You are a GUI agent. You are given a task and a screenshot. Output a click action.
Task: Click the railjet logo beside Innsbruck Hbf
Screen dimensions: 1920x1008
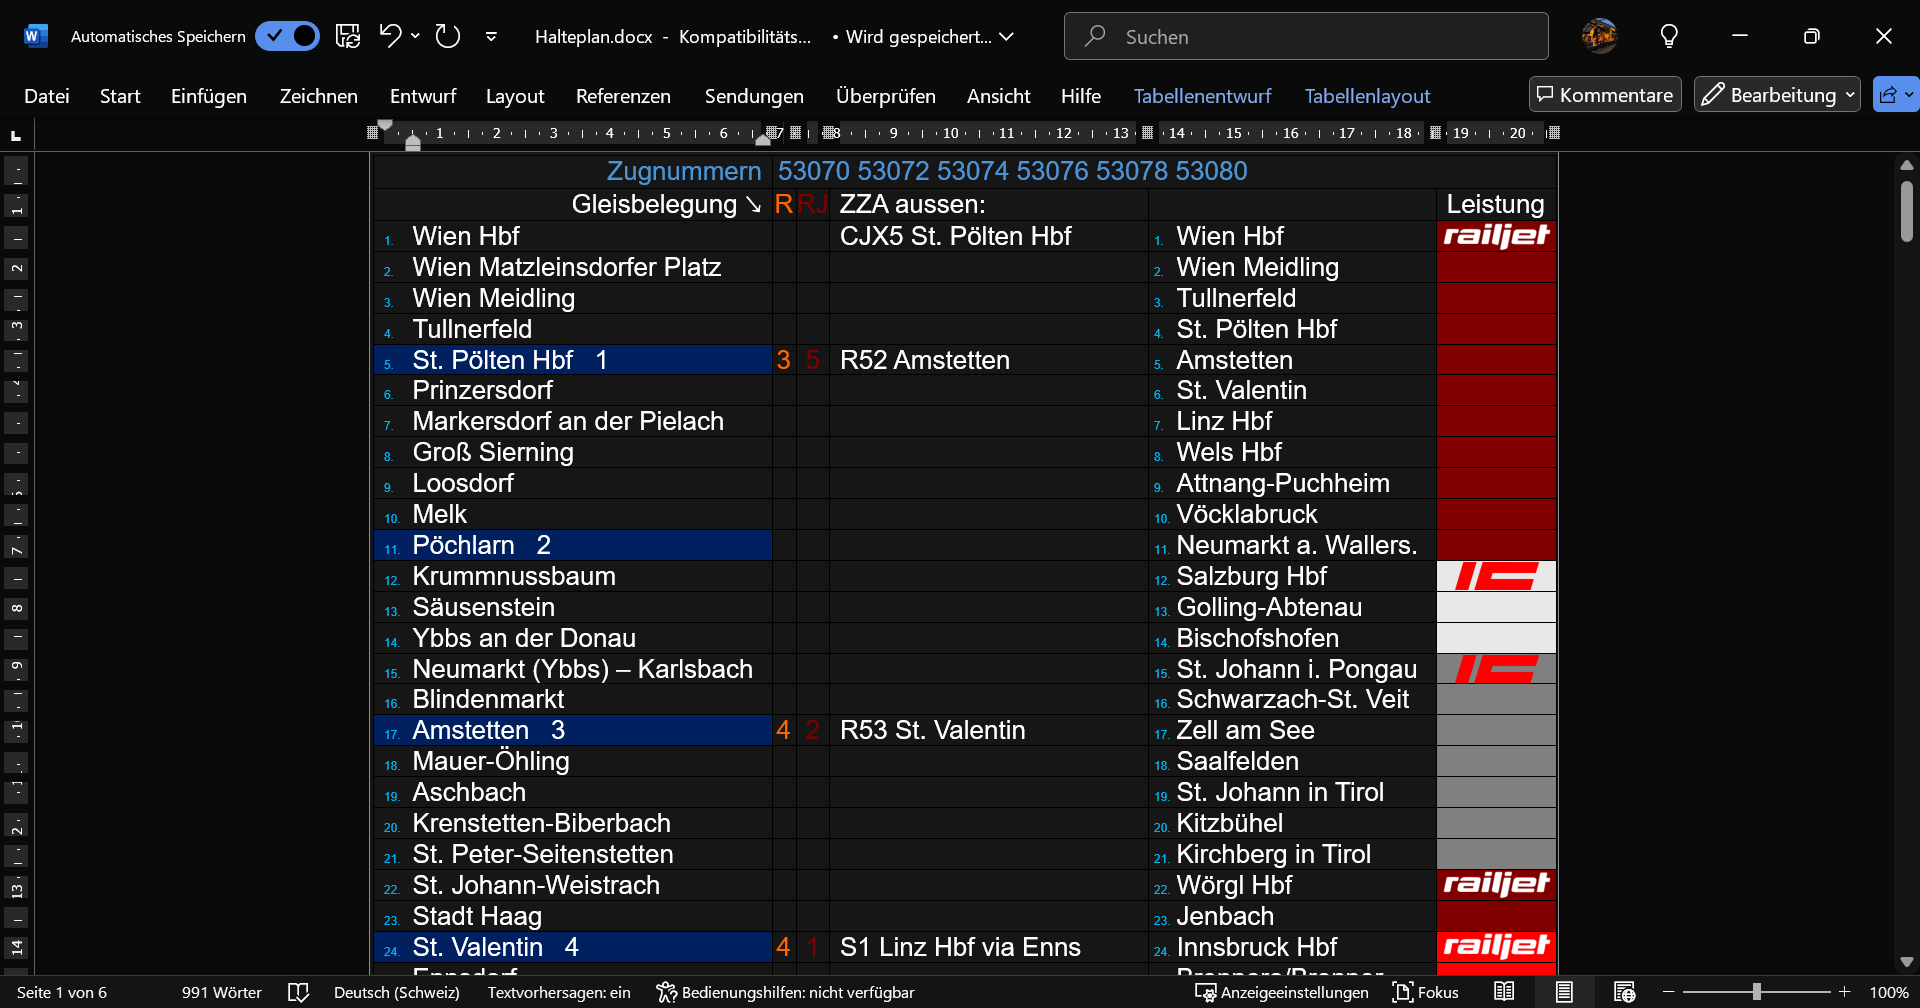(x=1496, y=947)
